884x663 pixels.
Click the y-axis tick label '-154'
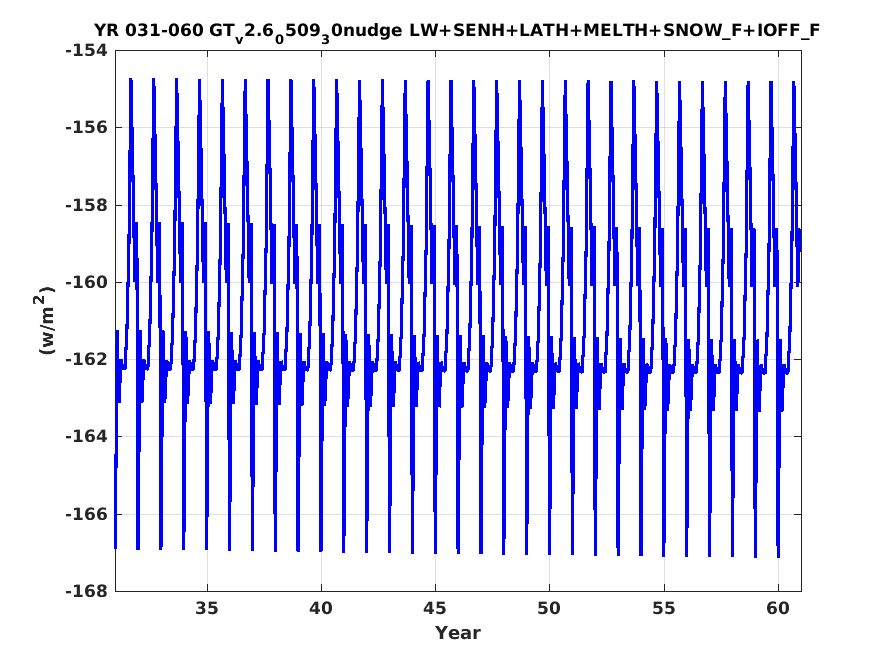(86, 51)
